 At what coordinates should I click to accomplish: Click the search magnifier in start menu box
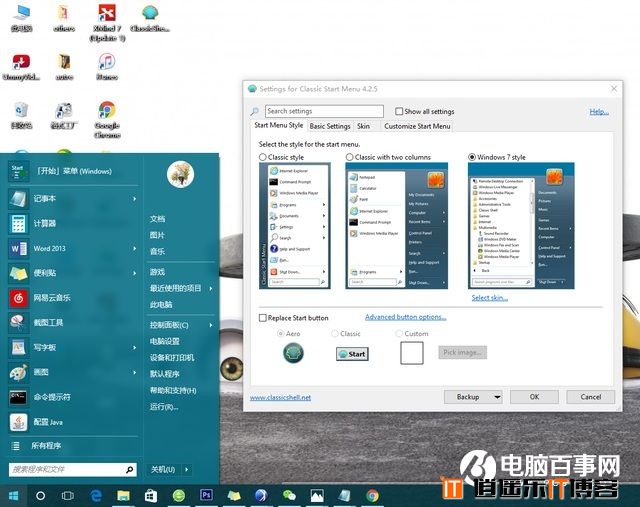click(129, 469)
